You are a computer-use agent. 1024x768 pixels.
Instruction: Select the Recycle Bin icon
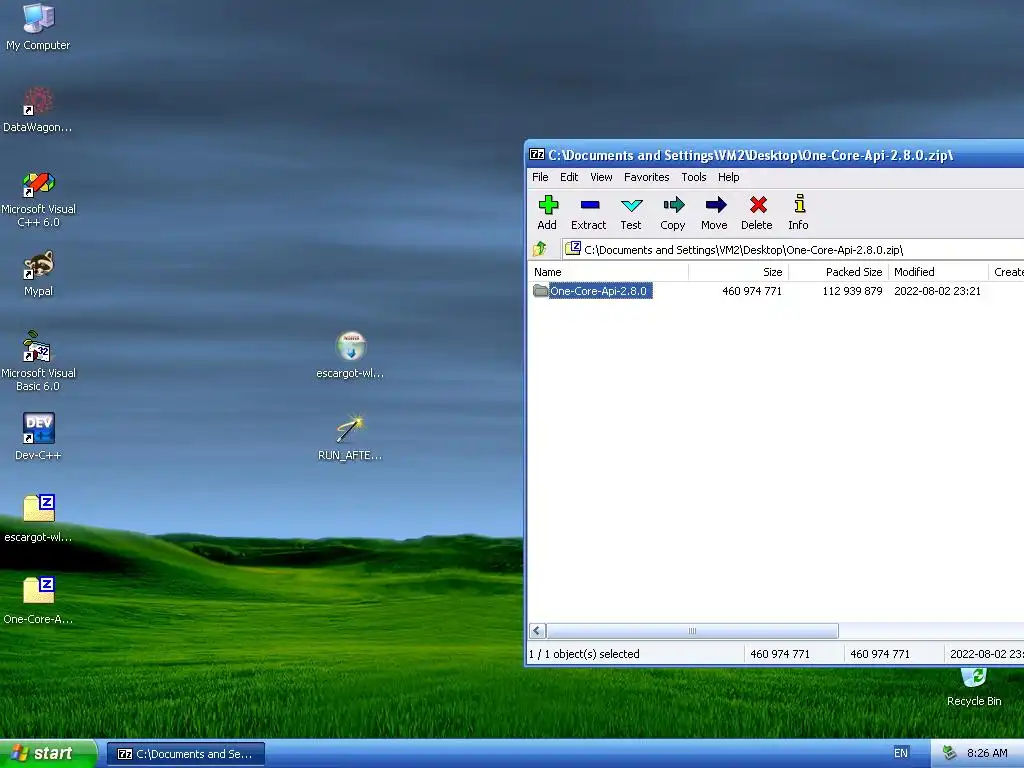click(974, 687)
